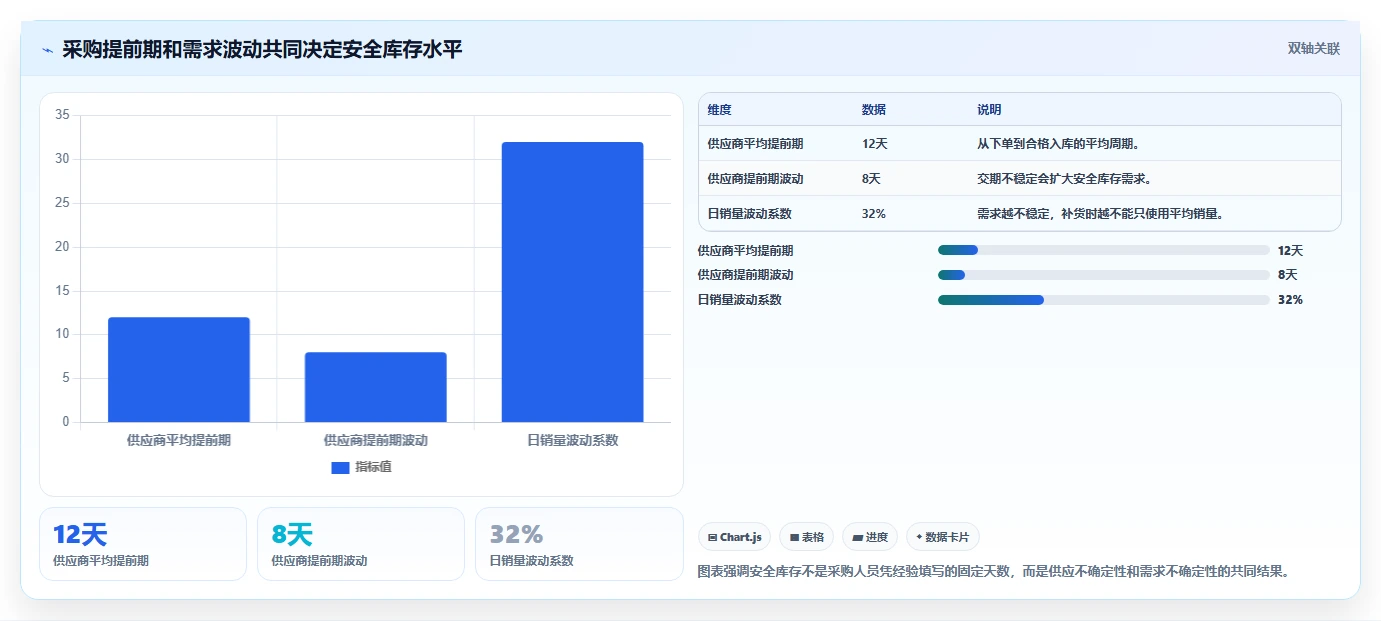Click the 32% table data cell

click(x=873, y=214)
